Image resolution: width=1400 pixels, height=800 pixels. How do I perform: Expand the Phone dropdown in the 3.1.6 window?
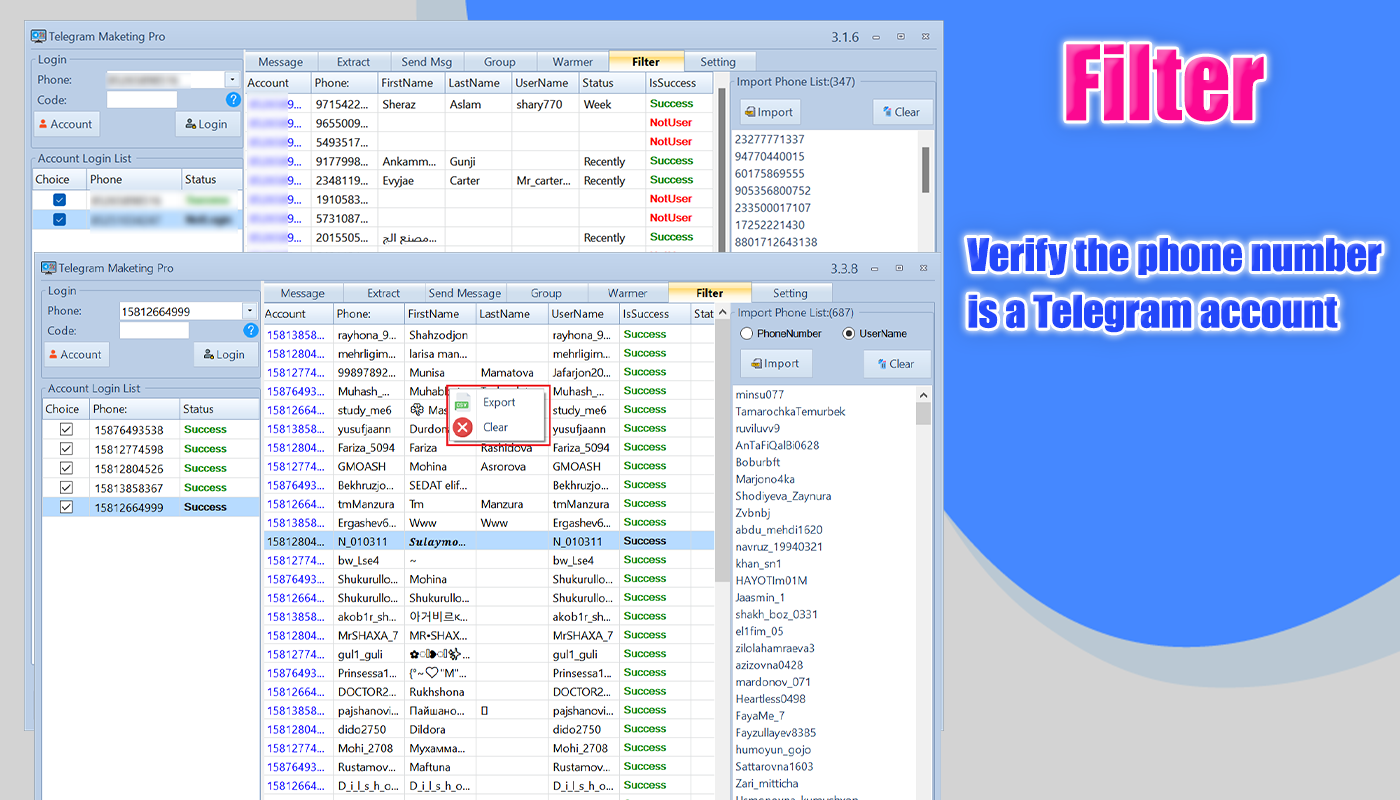232,79
